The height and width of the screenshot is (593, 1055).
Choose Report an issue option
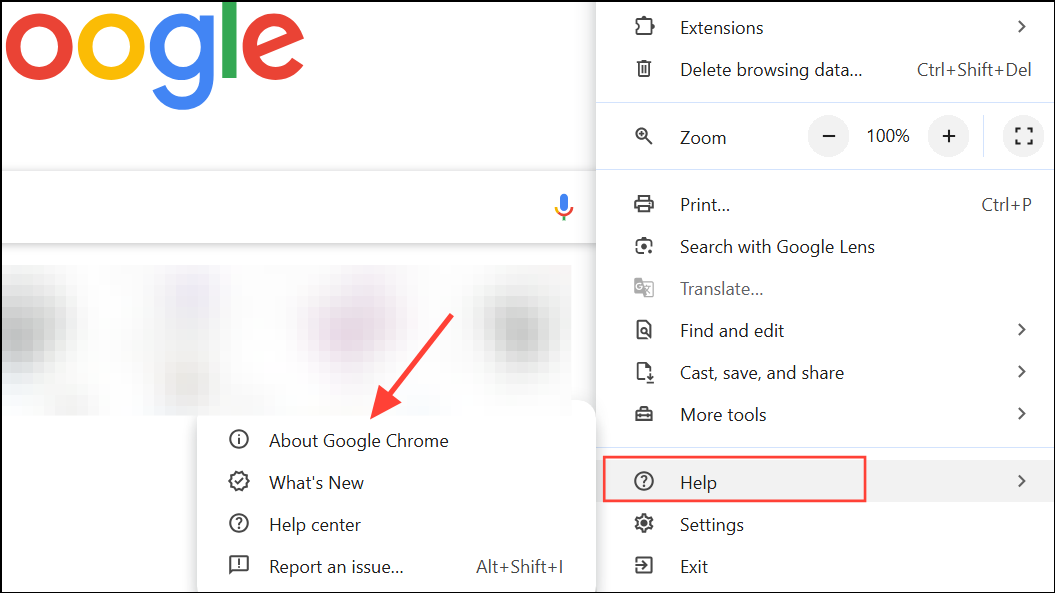click(x=336, y=567)
